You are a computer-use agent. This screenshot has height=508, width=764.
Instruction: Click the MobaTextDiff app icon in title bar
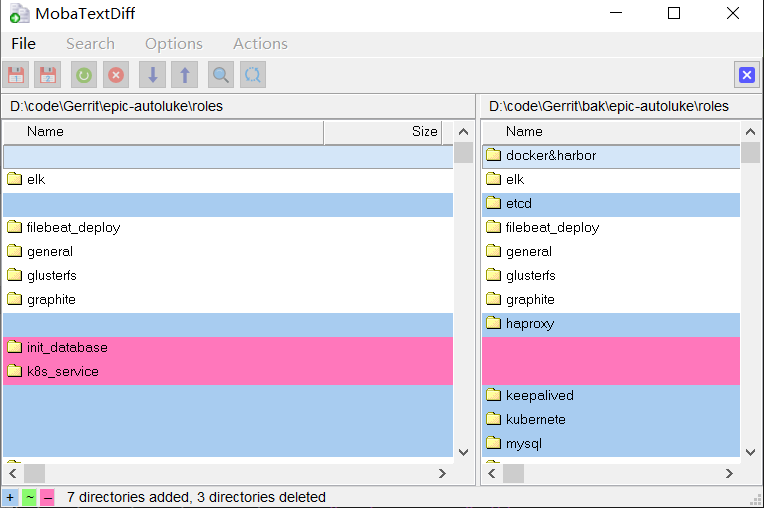click(x=19, y=14)
